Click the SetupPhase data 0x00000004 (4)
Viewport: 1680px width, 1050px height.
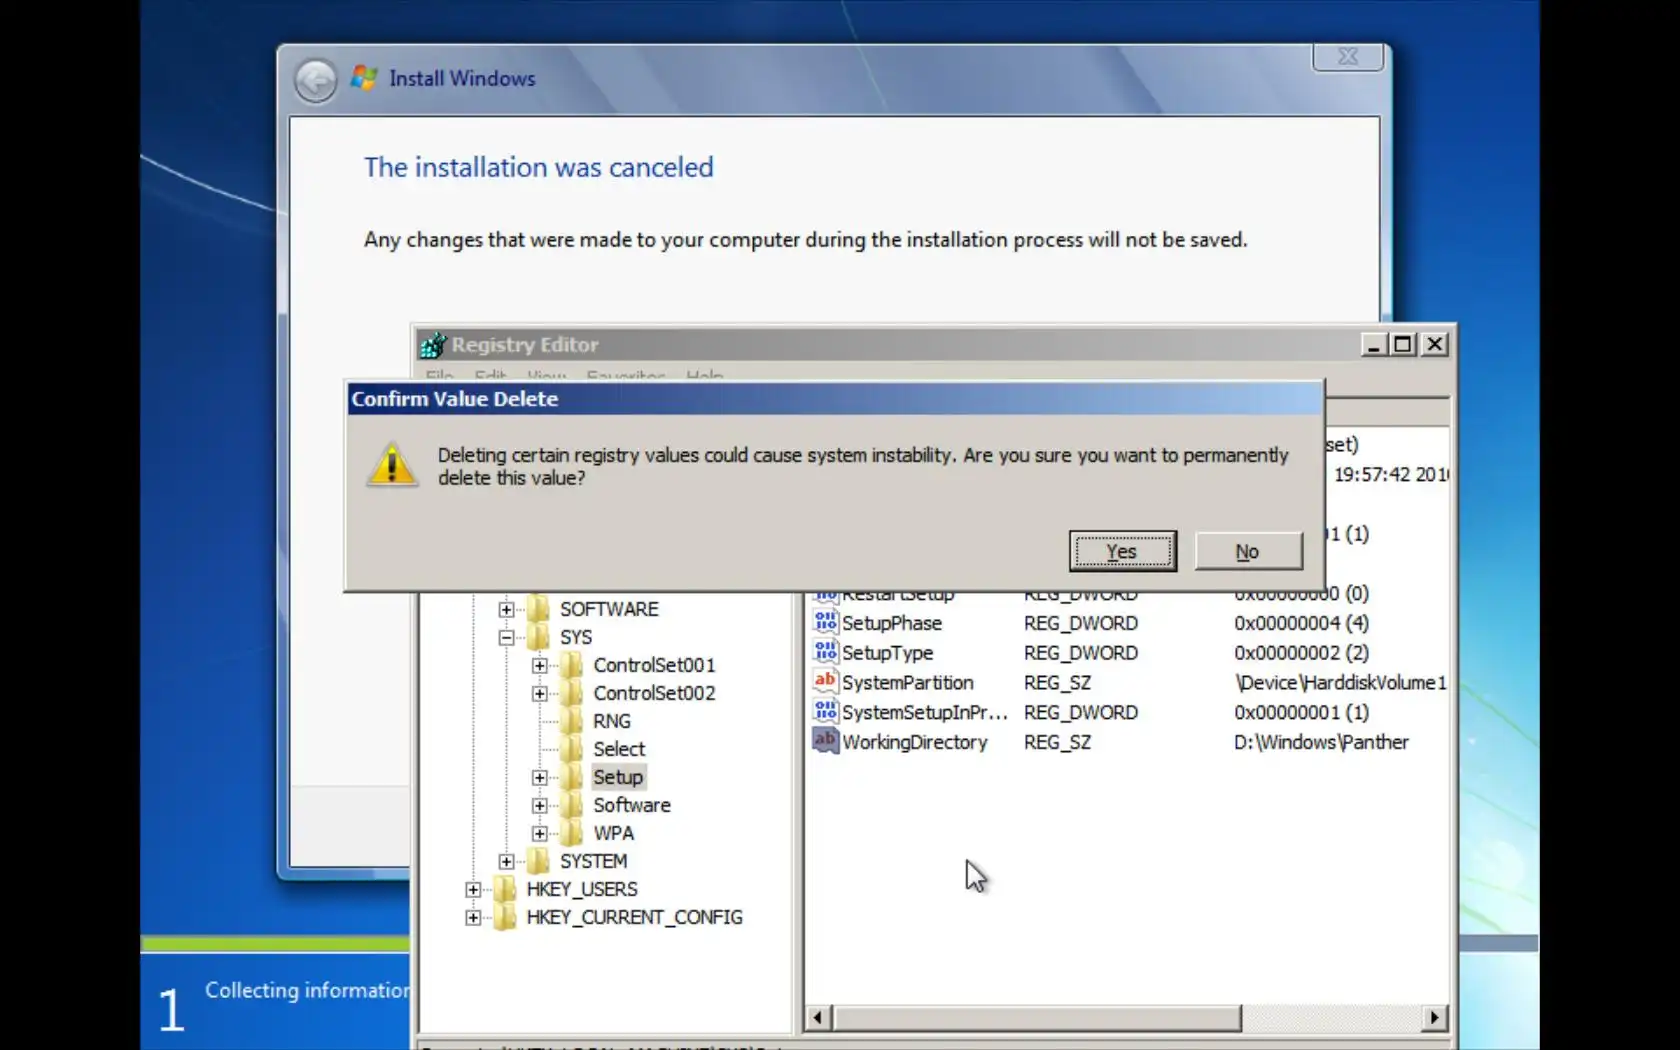pos(1301,623)
